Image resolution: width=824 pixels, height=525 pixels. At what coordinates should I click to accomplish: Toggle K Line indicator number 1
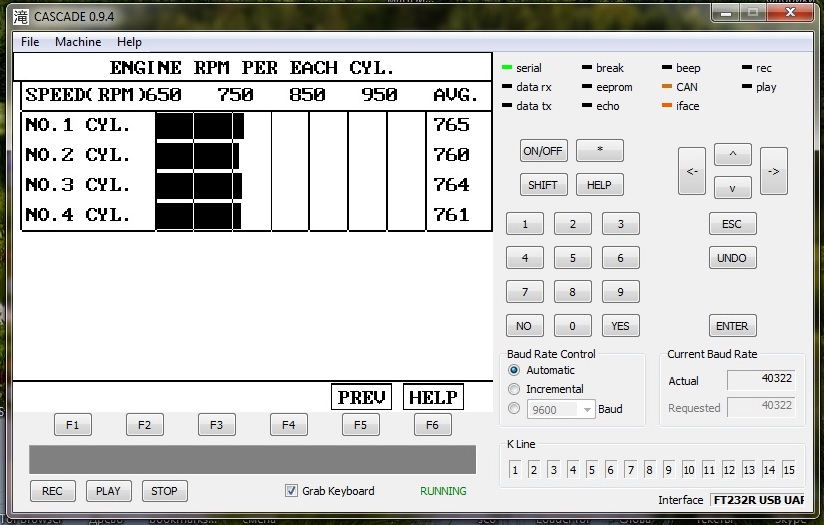coord(515,469)
